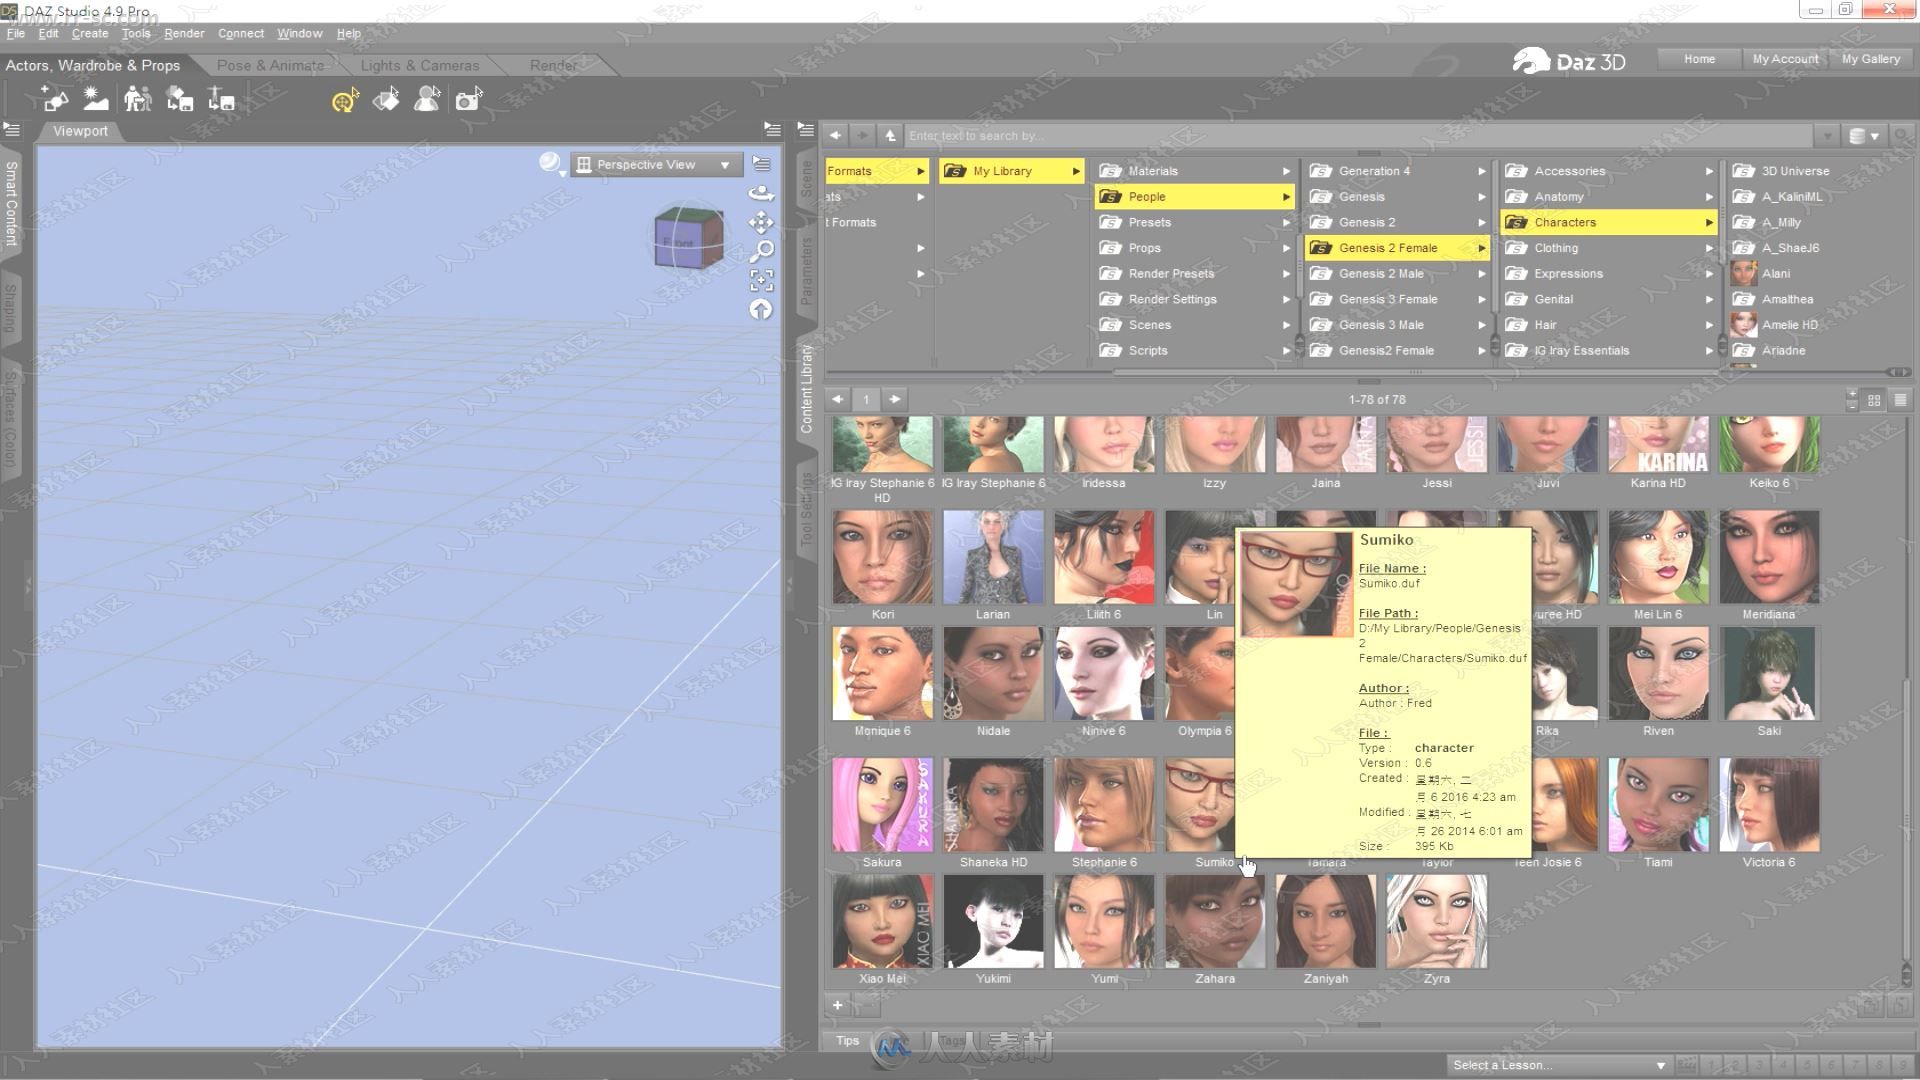Image resolution: width=1920 pixels, height=1080 pixels.
Task: Select the yellow active pose tool icon
Action: [345, 100]
